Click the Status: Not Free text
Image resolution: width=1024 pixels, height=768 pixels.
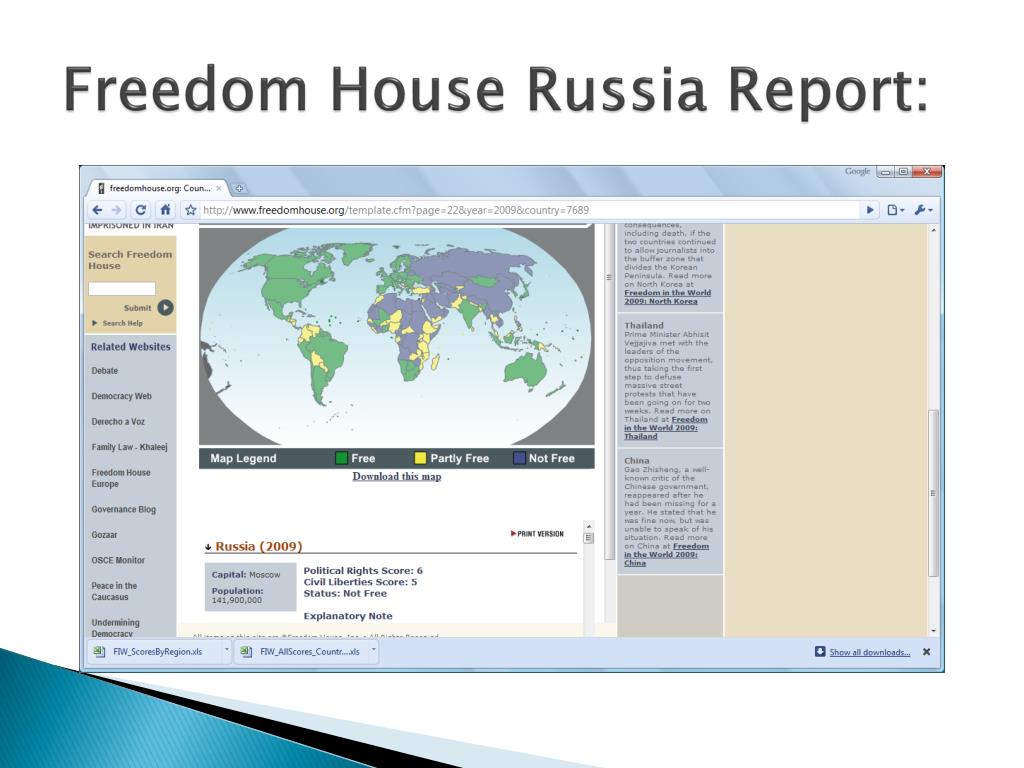click(345, 594)
